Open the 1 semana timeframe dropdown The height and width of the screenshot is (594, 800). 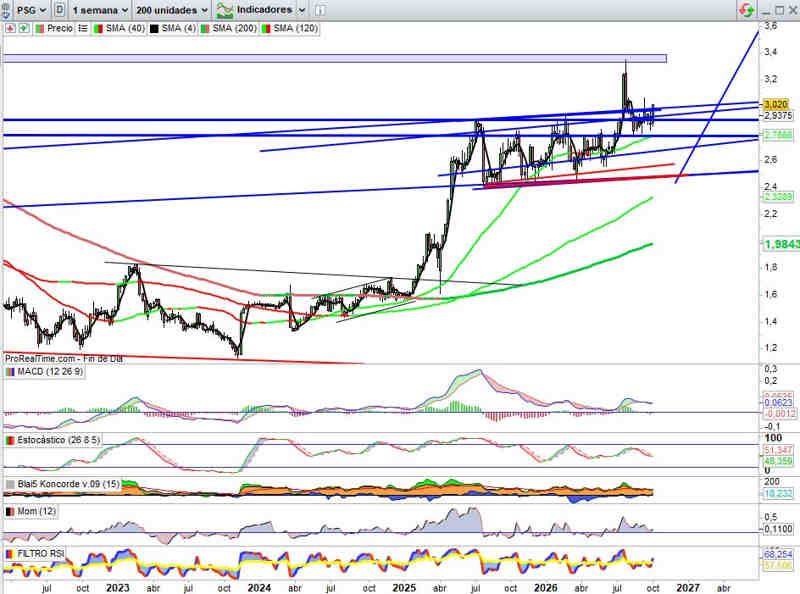coord(101,10)
